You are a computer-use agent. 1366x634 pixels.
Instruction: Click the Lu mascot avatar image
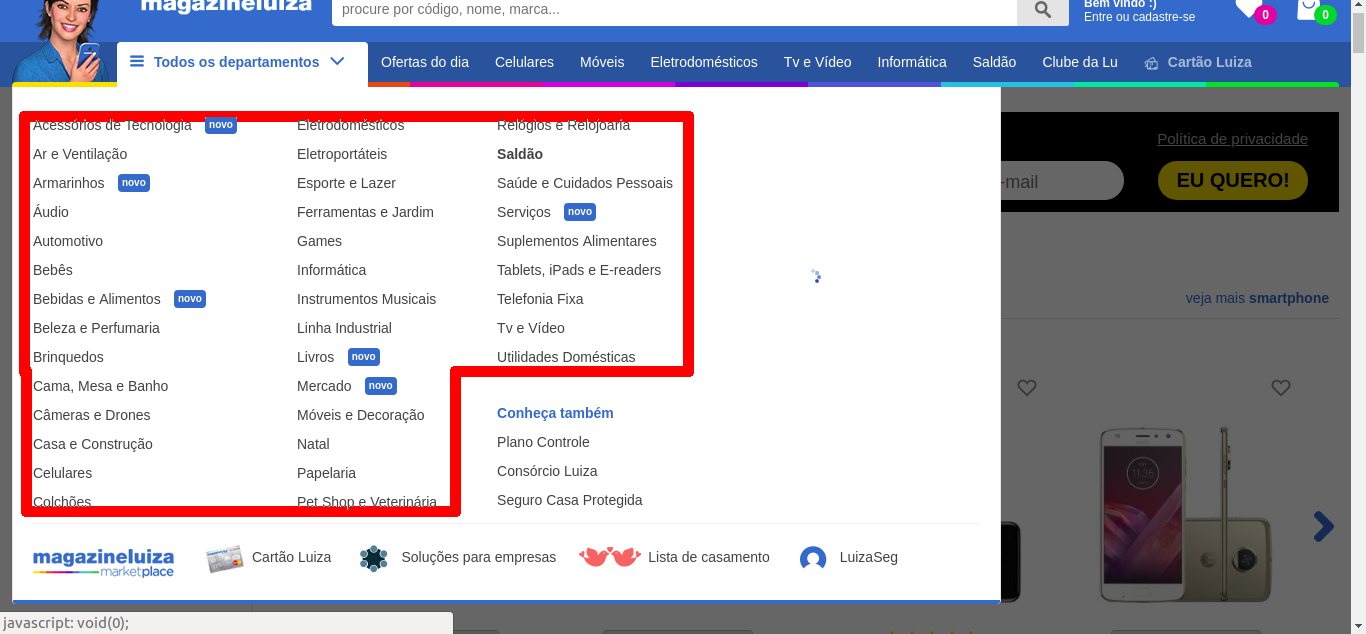pyautogui.click(x=62, y=40)
